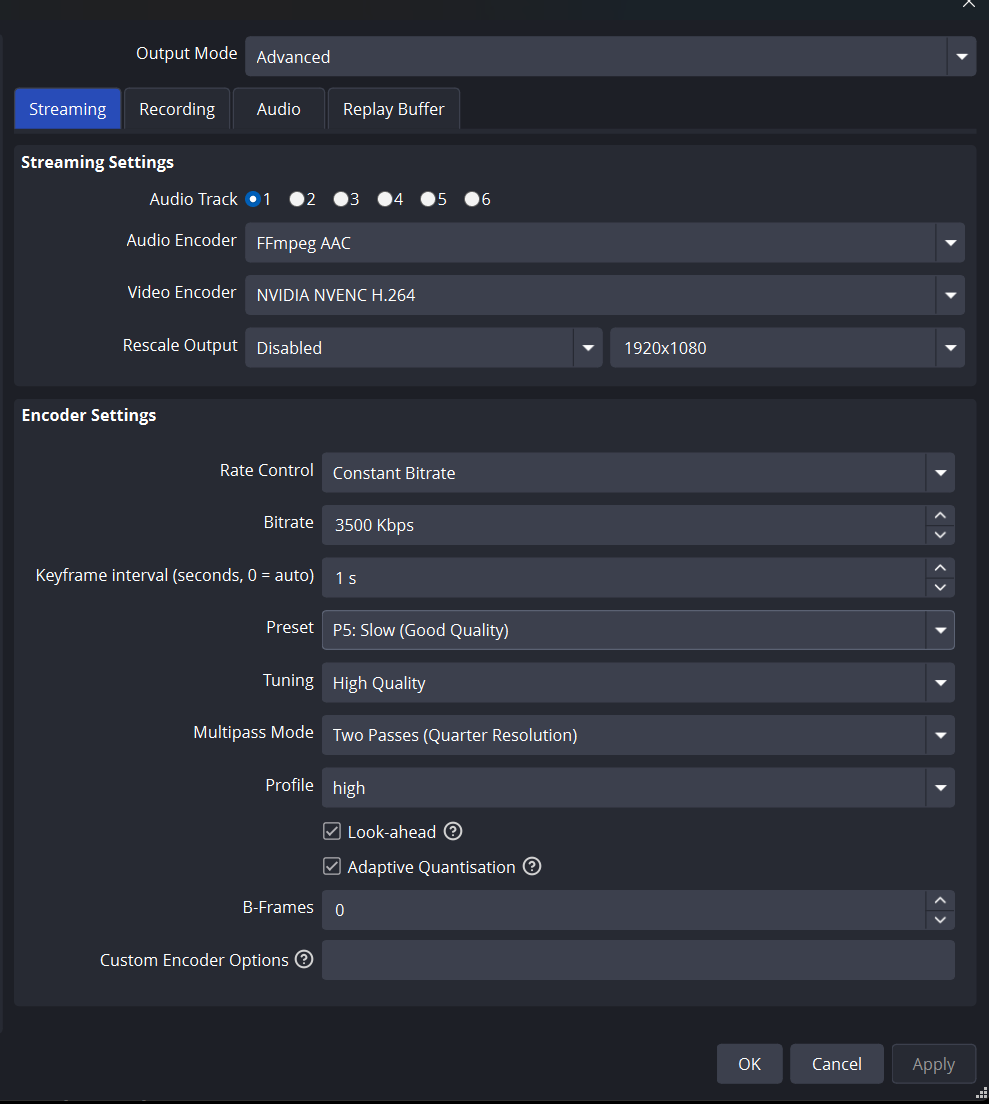Open Rescale Output Disabled dropdown
This screenshot has height=1104, width=989.
[424, 348]
